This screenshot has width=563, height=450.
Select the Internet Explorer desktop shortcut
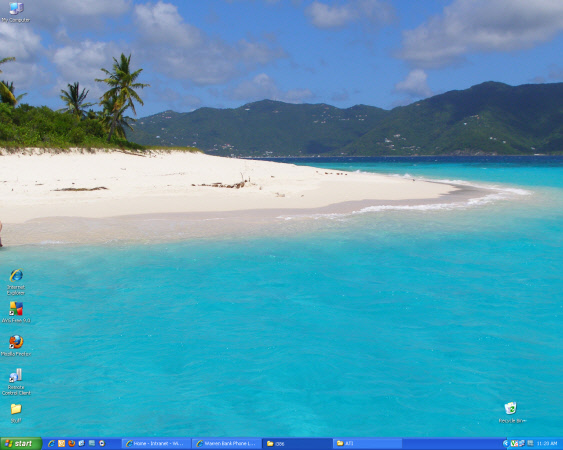point(16,282)
